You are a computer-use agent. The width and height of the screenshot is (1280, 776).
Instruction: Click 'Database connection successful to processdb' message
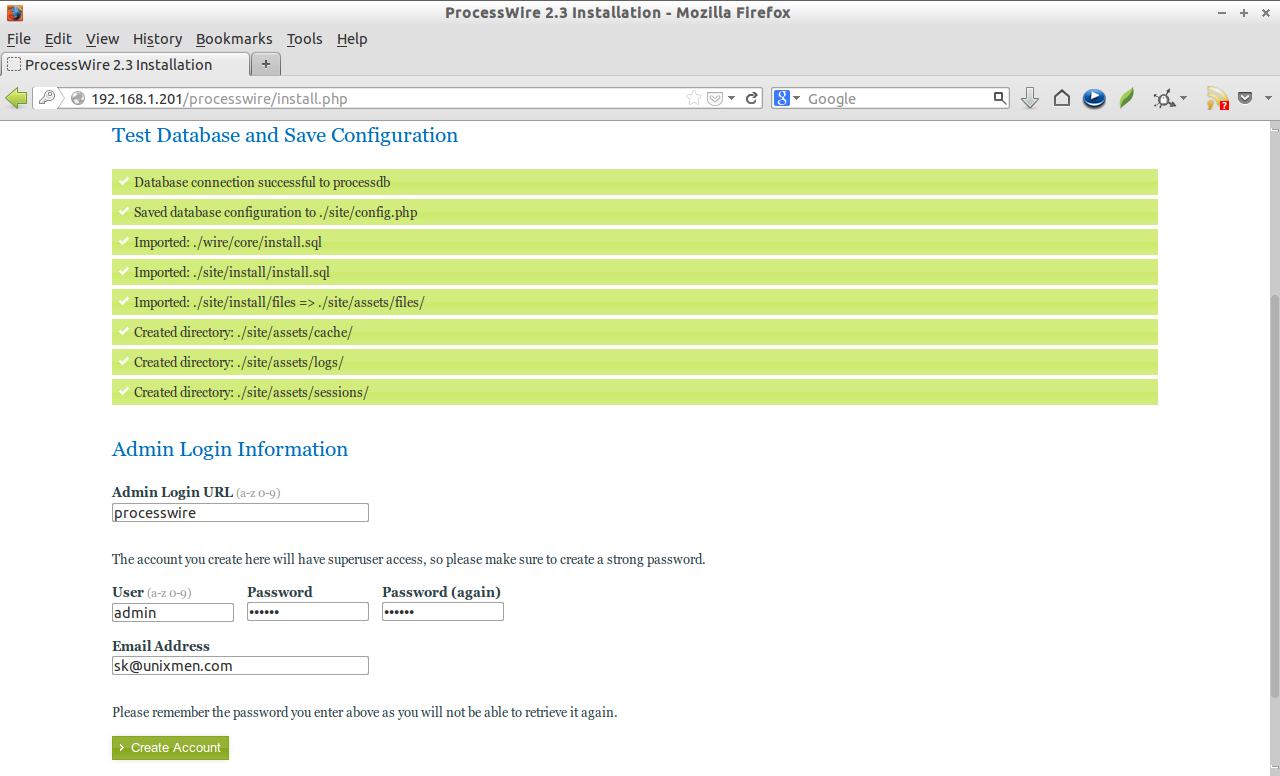point(635,182)
